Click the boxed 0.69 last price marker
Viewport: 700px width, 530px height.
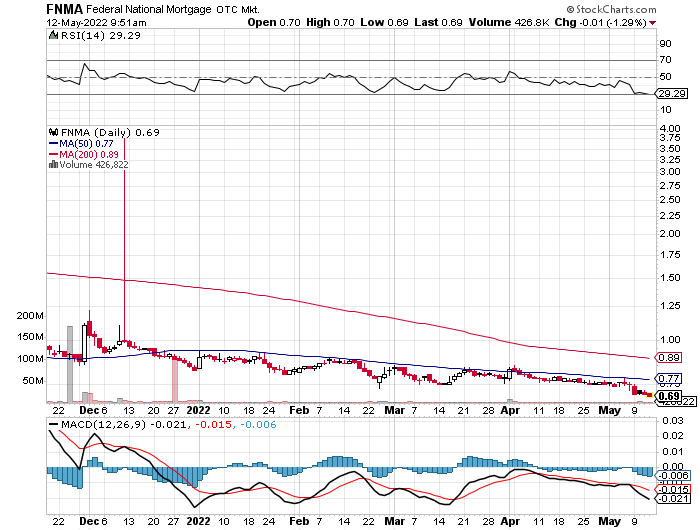coord(669,396)
